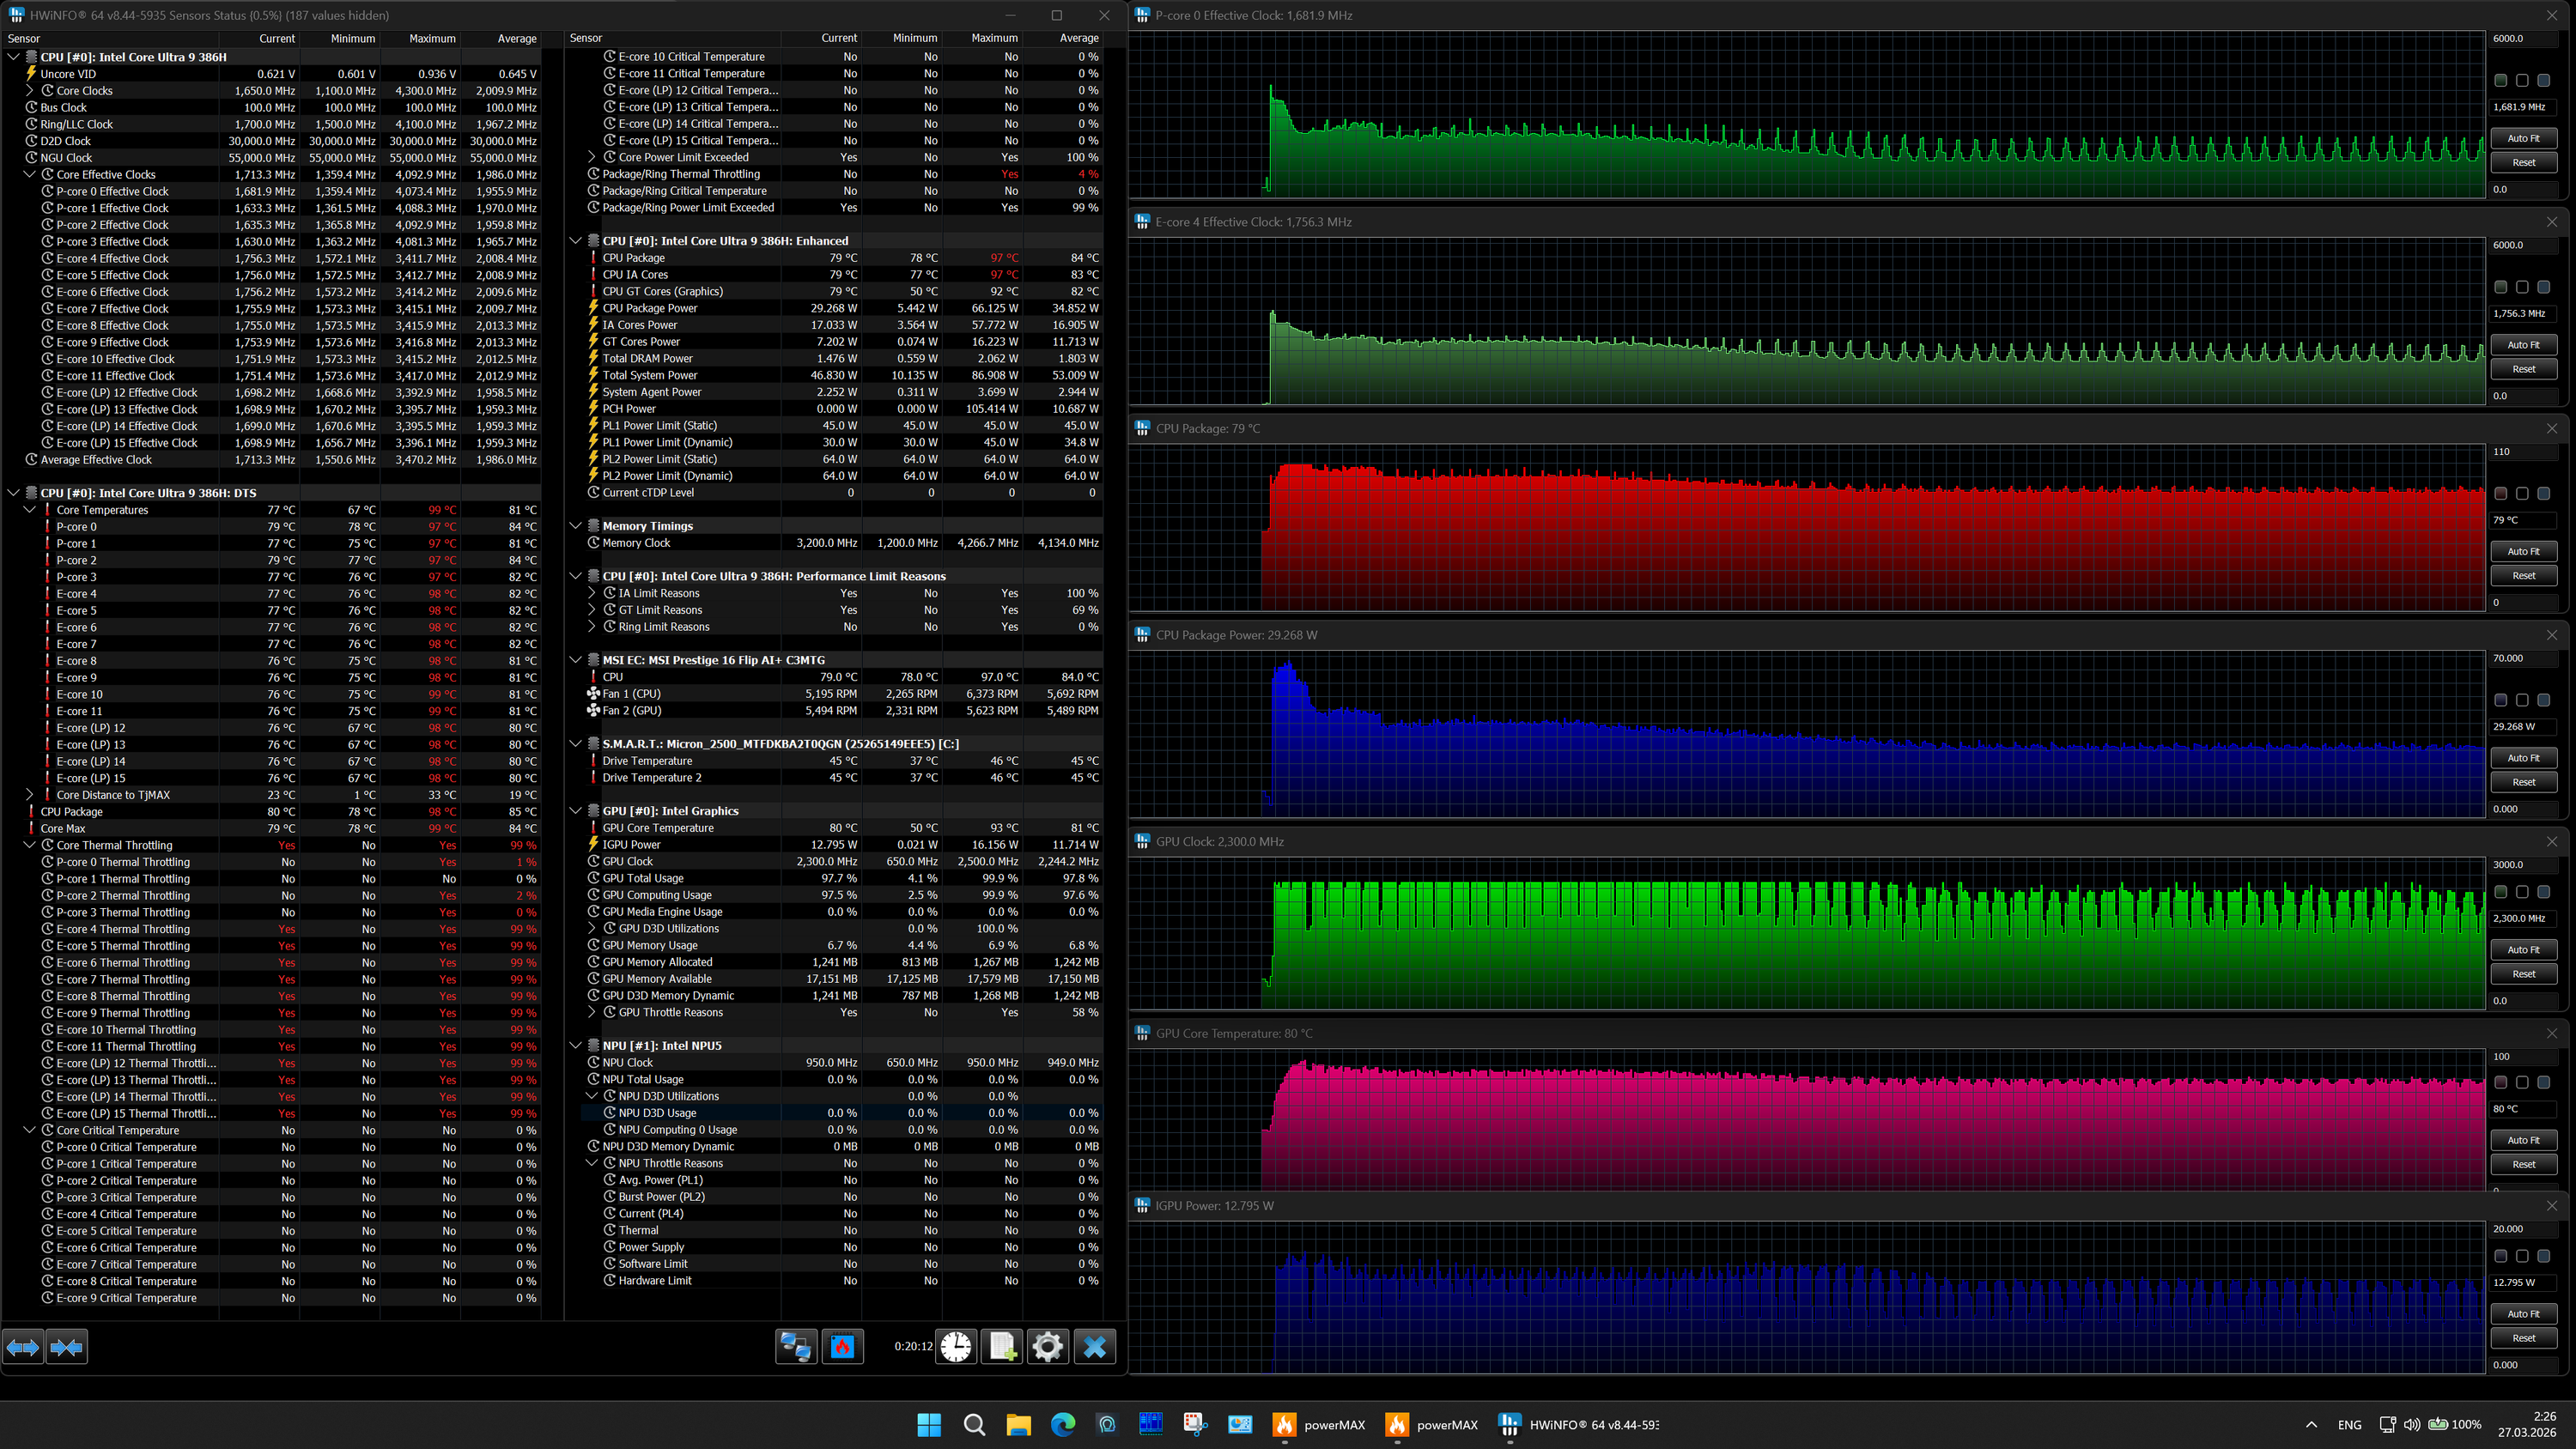Collapse the Core Effective Clocks tree
Viewport: 2576px width, 1449px height.
(30, 174)
